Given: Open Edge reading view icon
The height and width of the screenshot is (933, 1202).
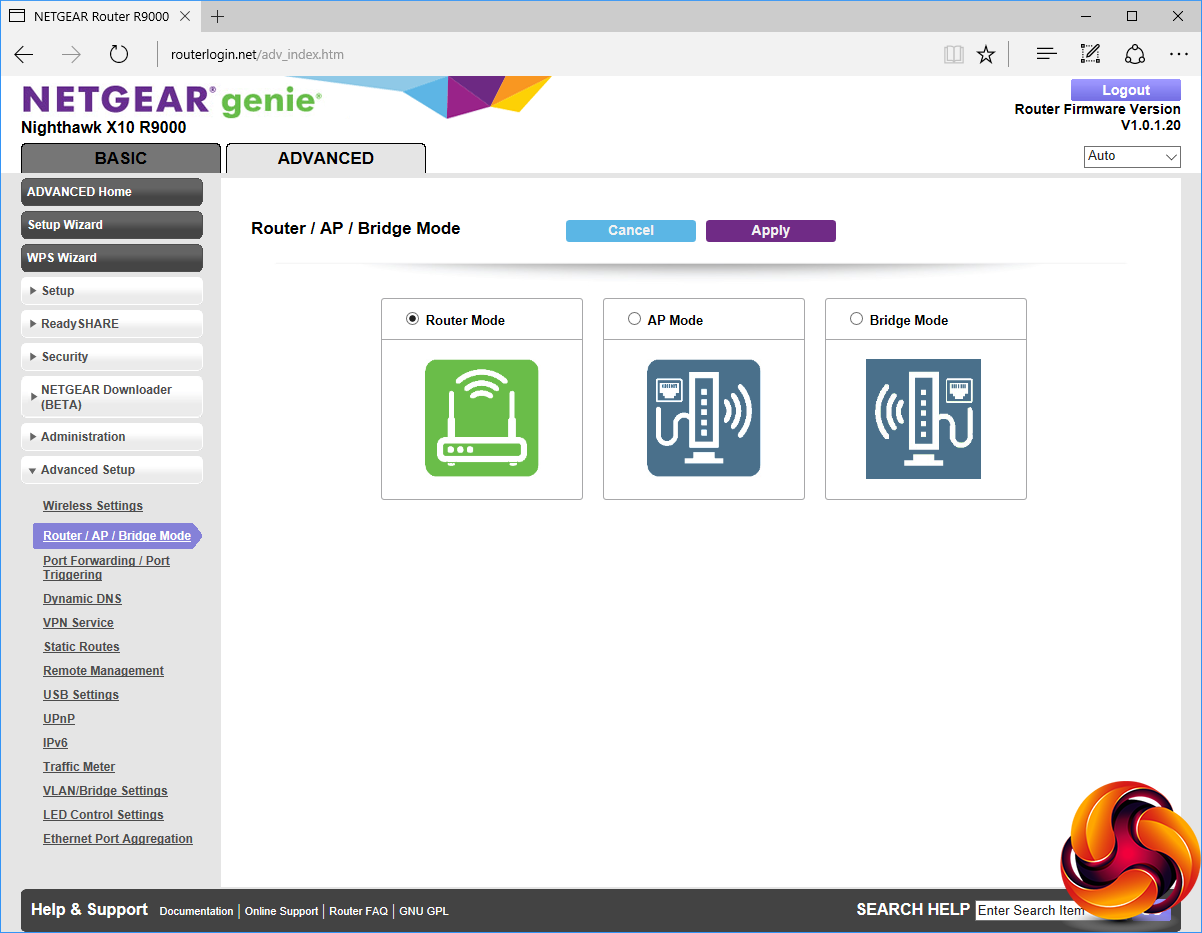Looking at the screenshot, I should (x=954, y=55).
